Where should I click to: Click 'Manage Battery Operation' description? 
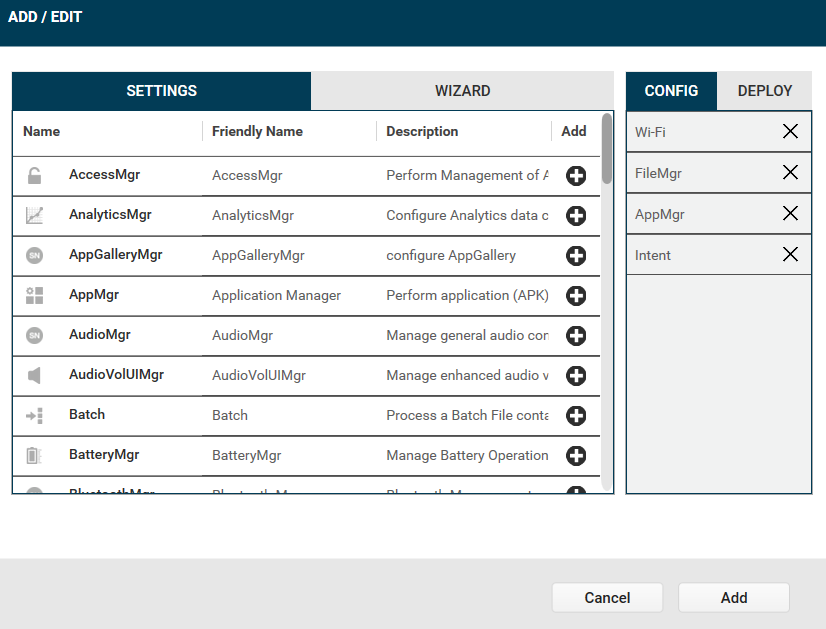tap(467, 456)
